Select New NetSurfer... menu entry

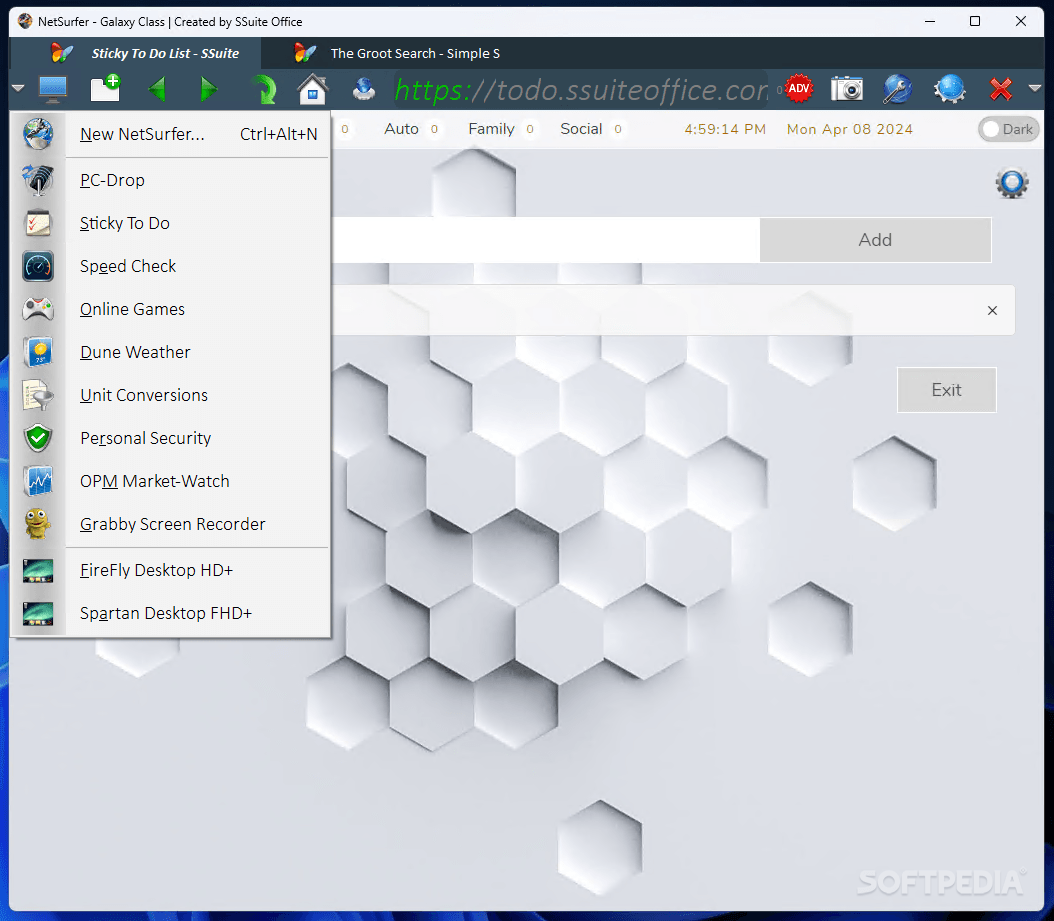(x=171, y=134)
